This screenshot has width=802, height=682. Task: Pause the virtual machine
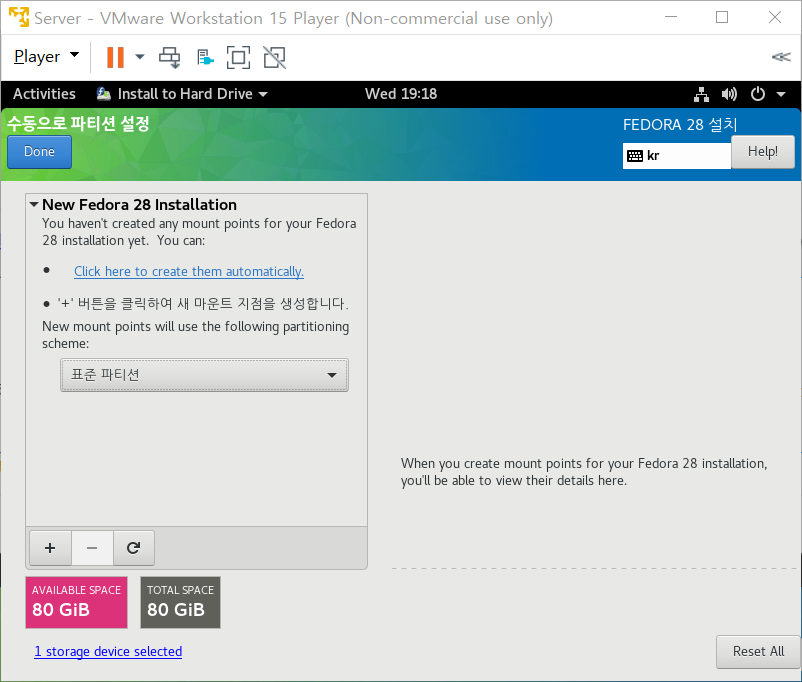click(115, 57)
